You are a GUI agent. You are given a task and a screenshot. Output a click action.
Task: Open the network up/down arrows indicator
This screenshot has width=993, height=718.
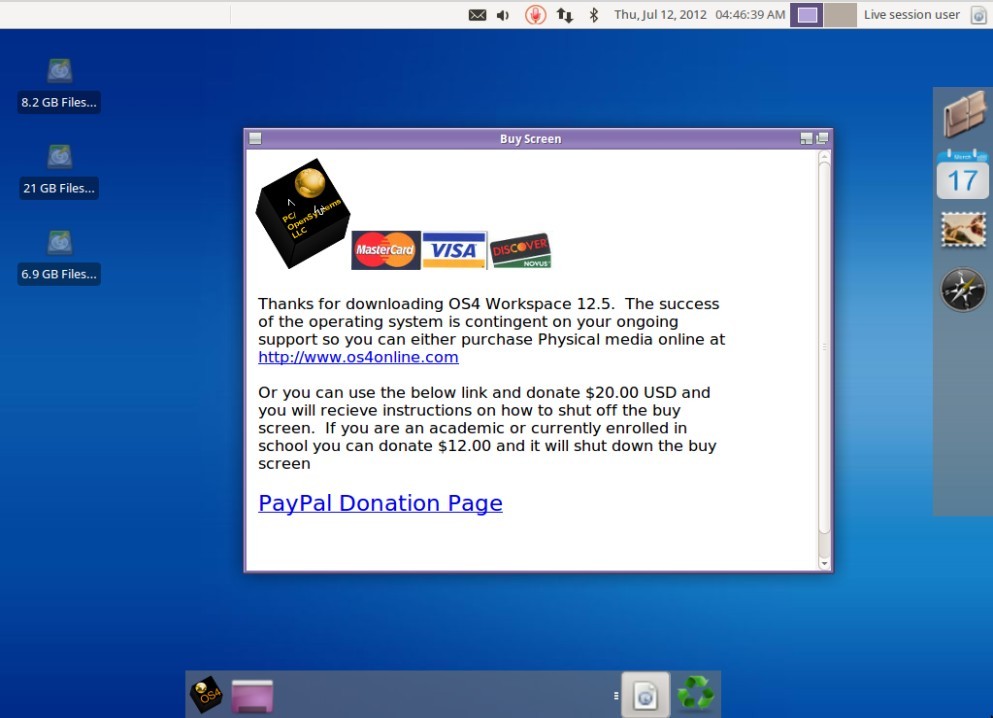[x=565, y=15]
